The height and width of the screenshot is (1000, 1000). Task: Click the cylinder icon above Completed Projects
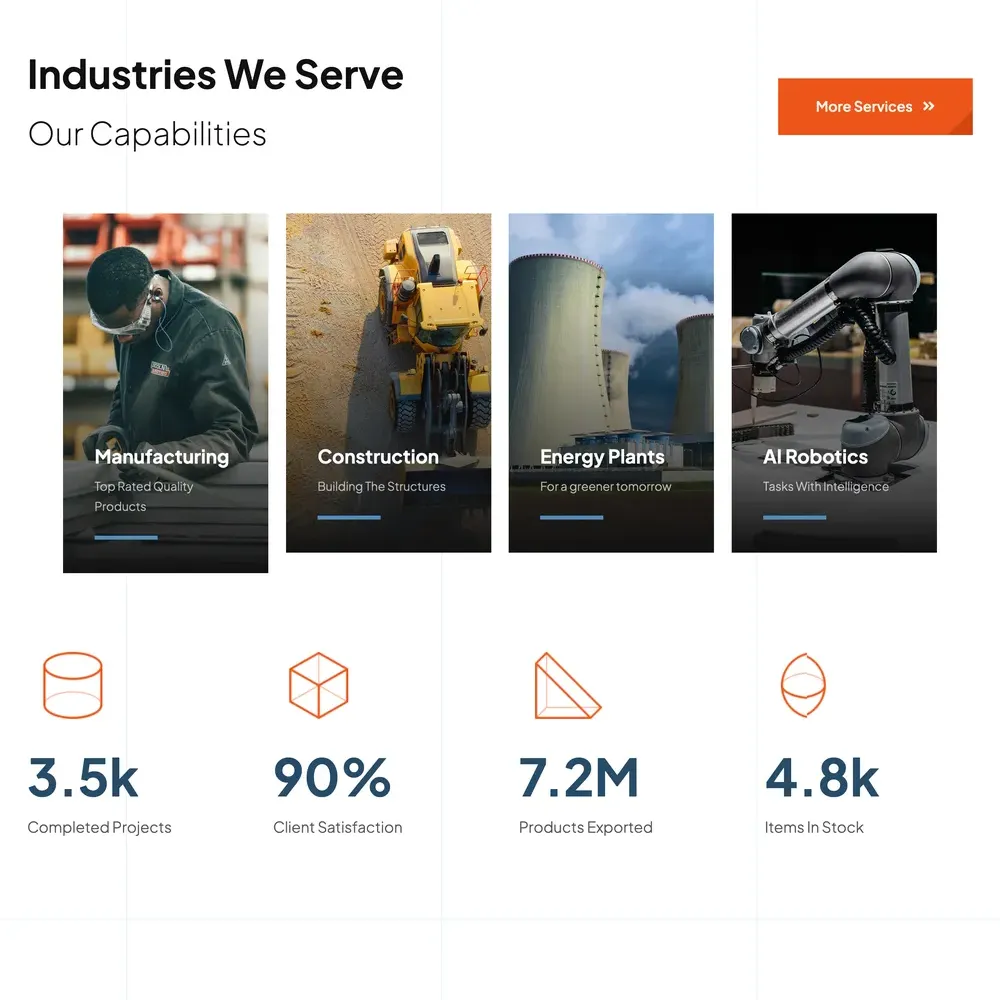(72, 685)
